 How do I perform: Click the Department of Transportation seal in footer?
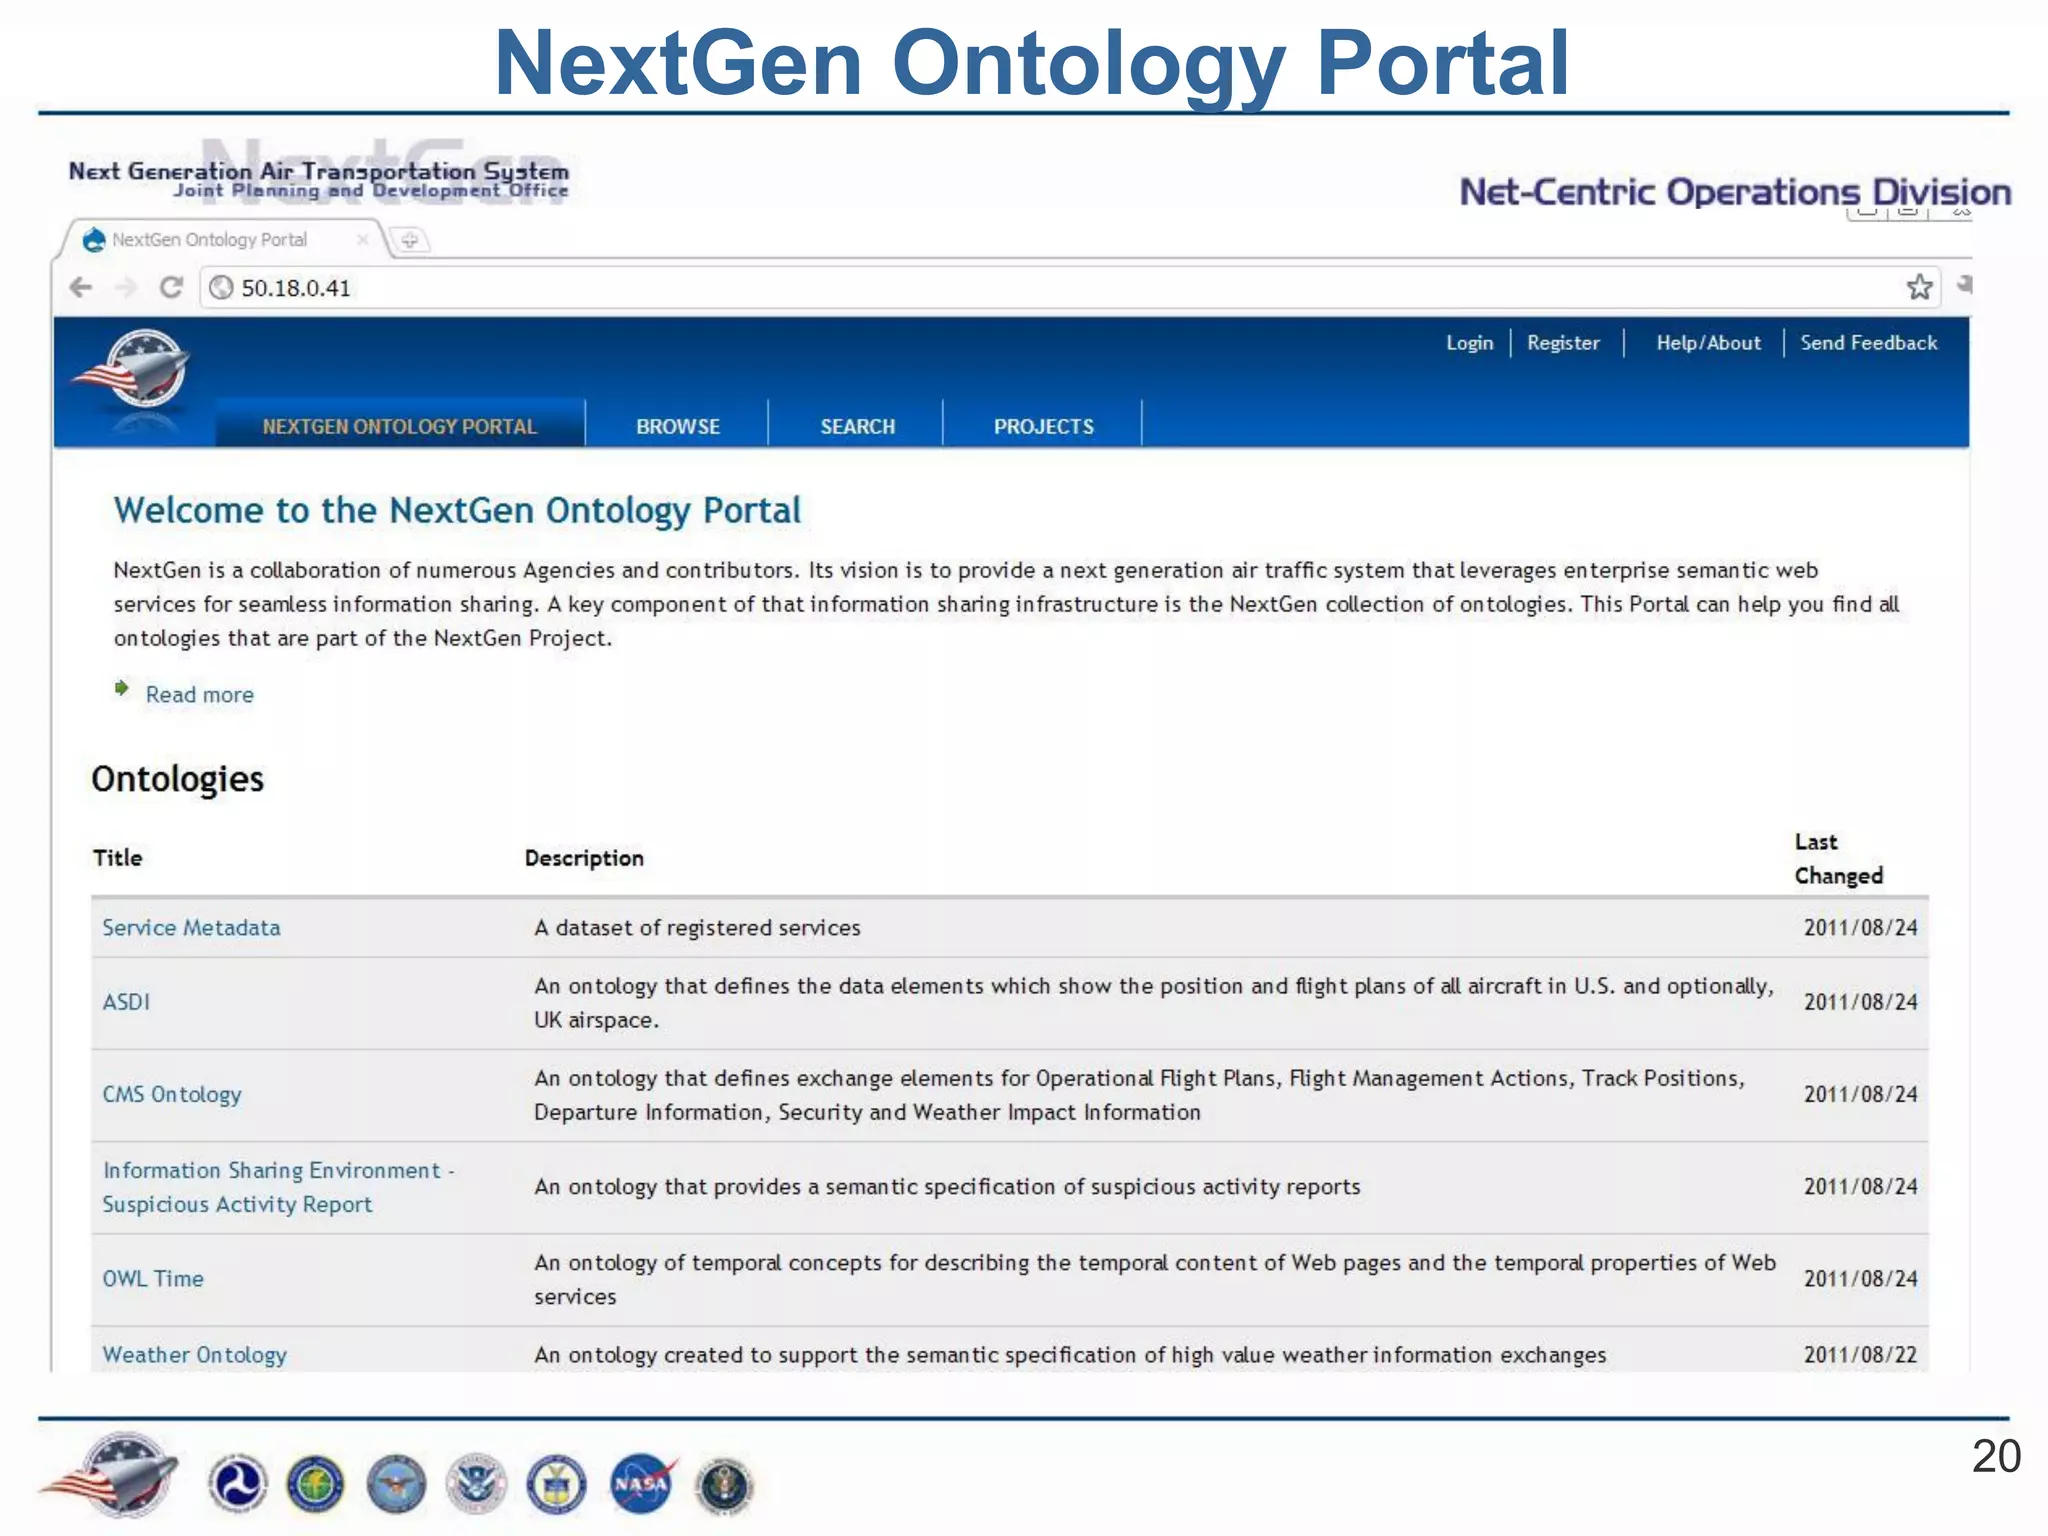coord(237,1484)
